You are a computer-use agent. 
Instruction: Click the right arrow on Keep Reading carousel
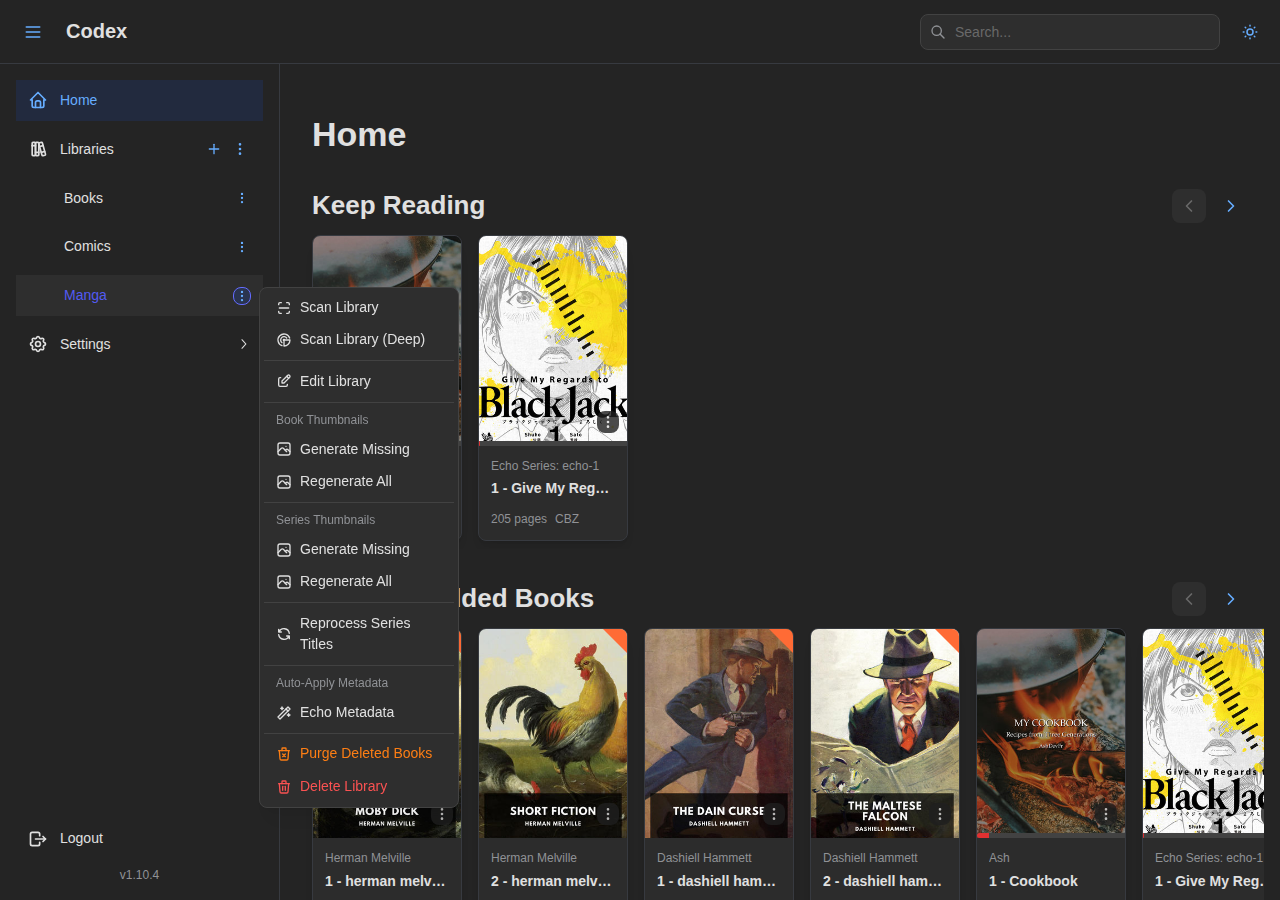pyautogui.click(x=1230, y=206)
